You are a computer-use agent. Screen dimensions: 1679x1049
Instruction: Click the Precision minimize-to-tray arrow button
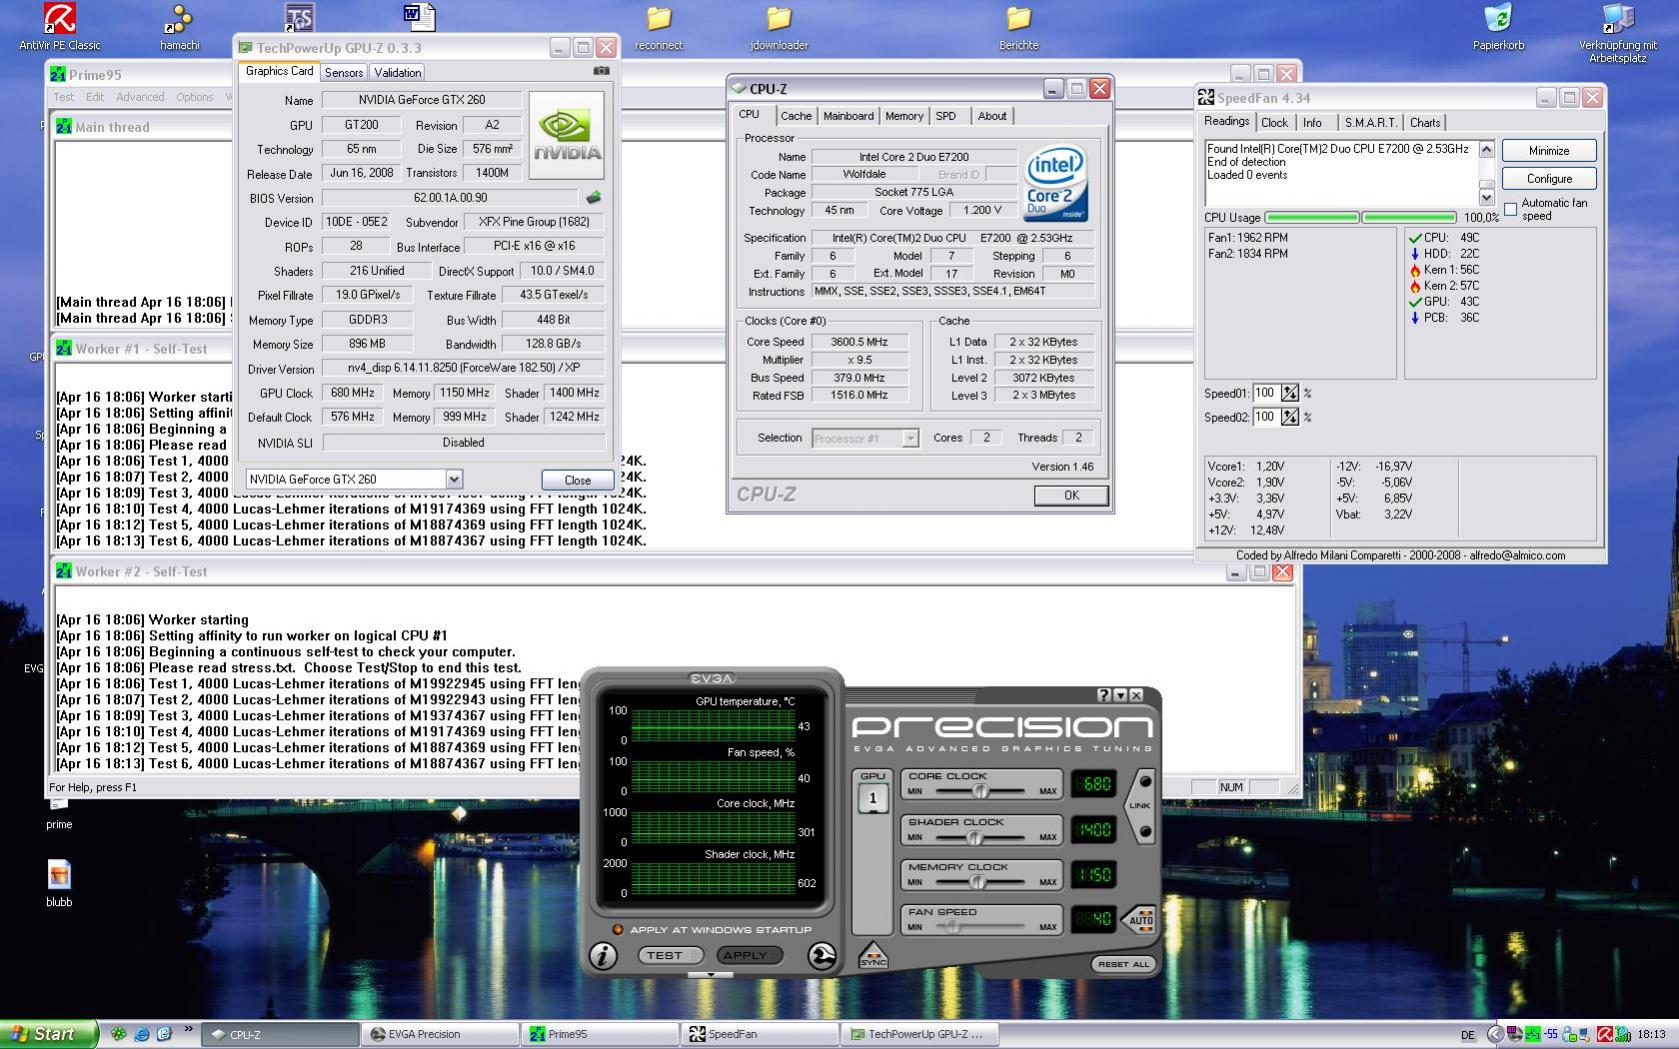1120,695
